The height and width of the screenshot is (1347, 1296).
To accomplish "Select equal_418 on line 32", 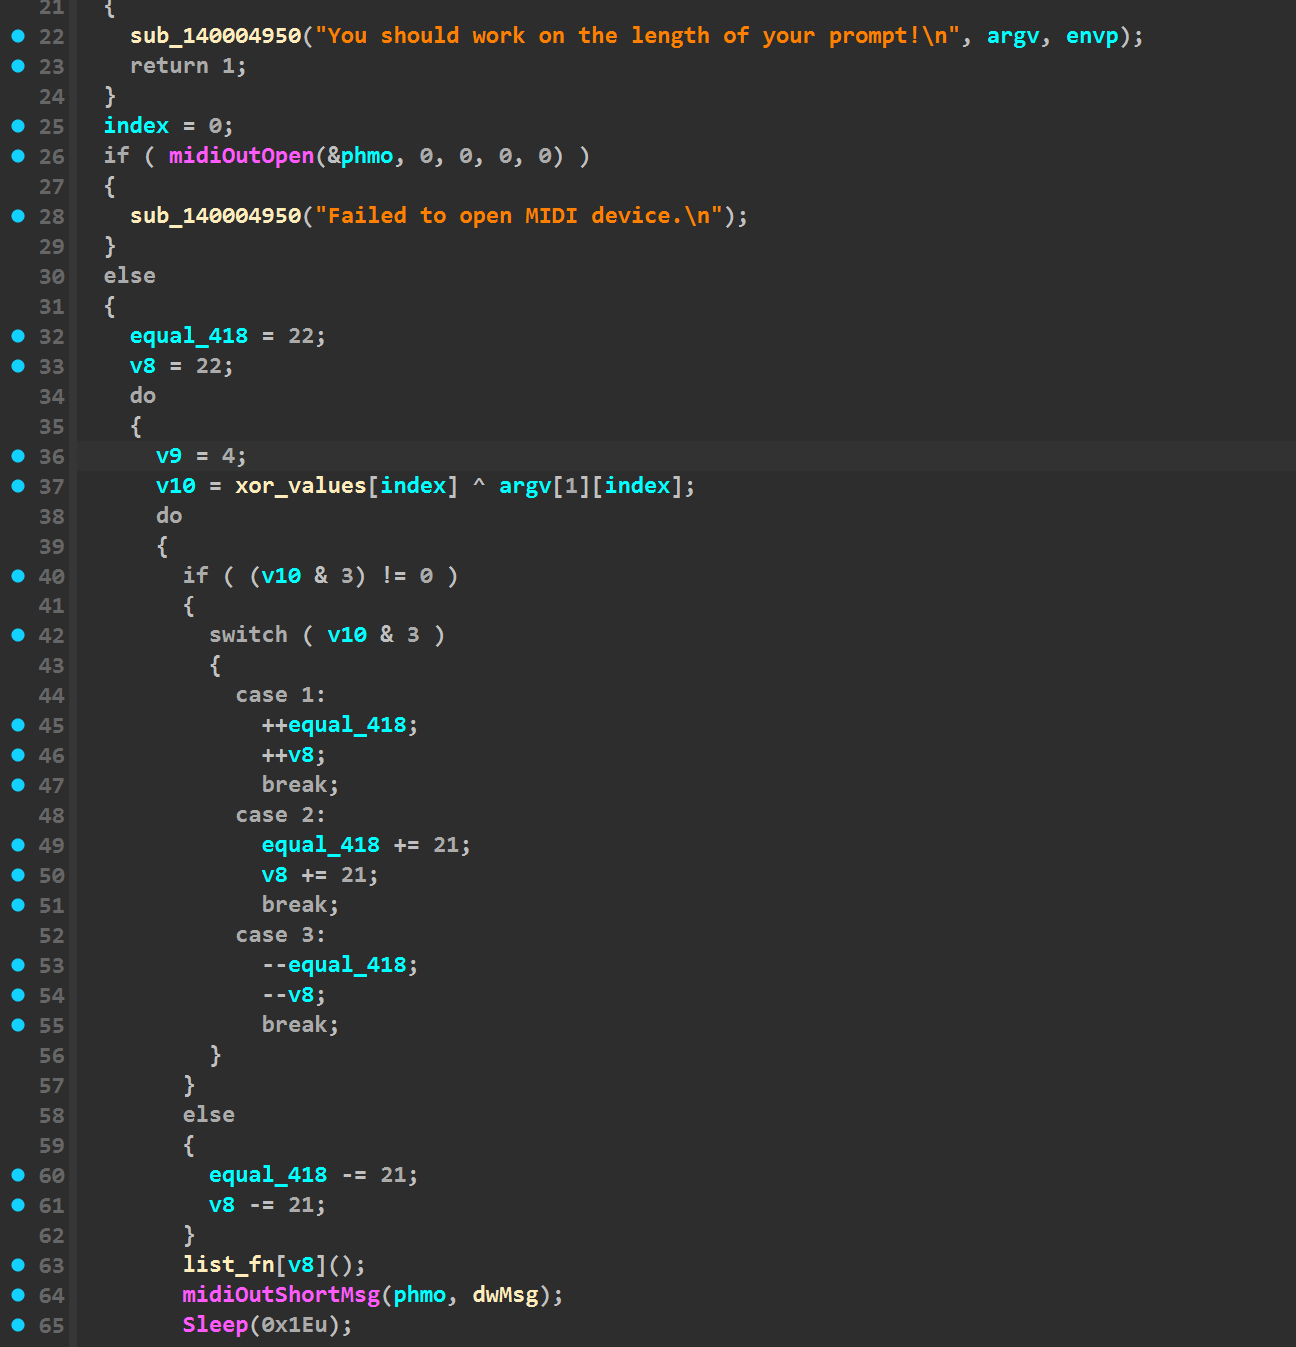I will 189,336.
